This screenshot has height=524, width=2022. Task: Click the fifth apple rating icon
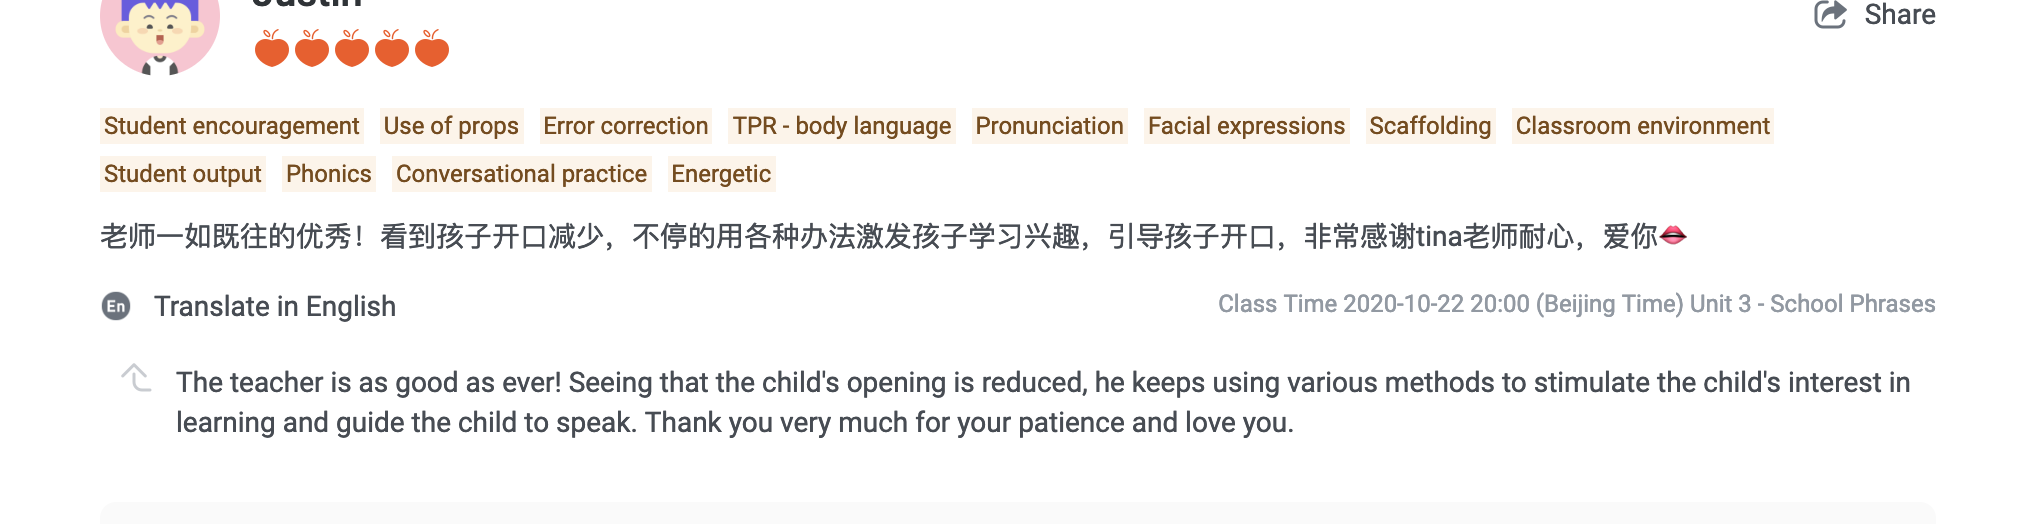tap(432, 48)
